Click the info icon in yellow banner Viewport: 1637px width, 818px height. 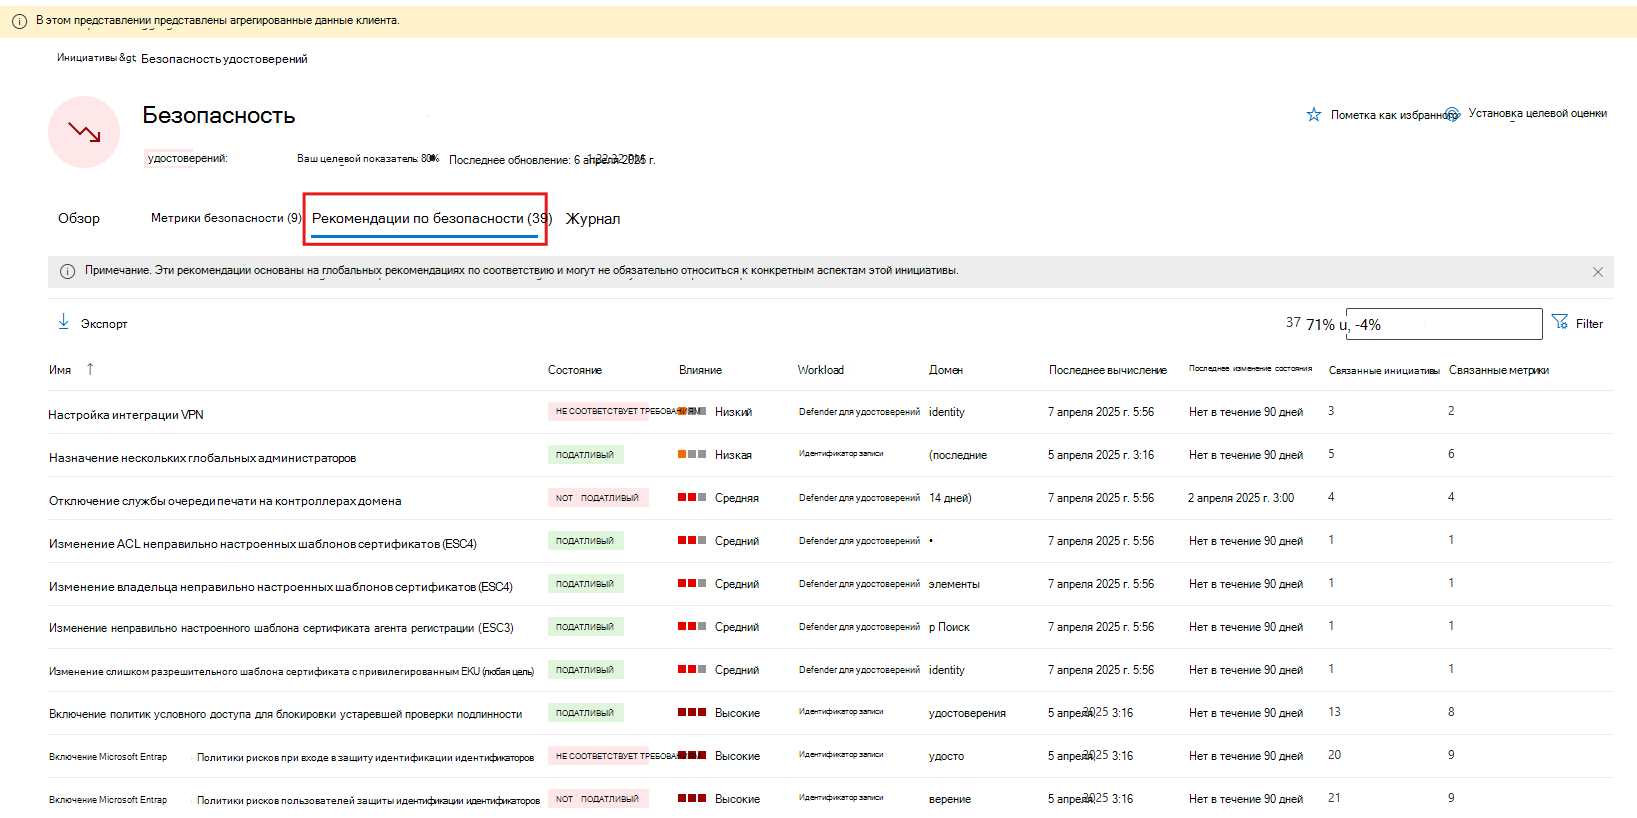point(19,21)
